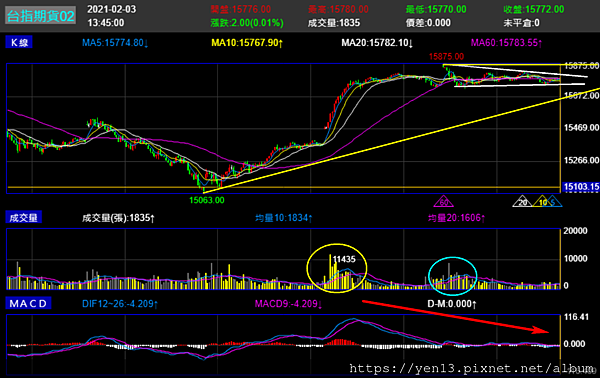Click the 20000 volume axis label
The height and width of the screenshot is (378, 600).
click(576, 231)
